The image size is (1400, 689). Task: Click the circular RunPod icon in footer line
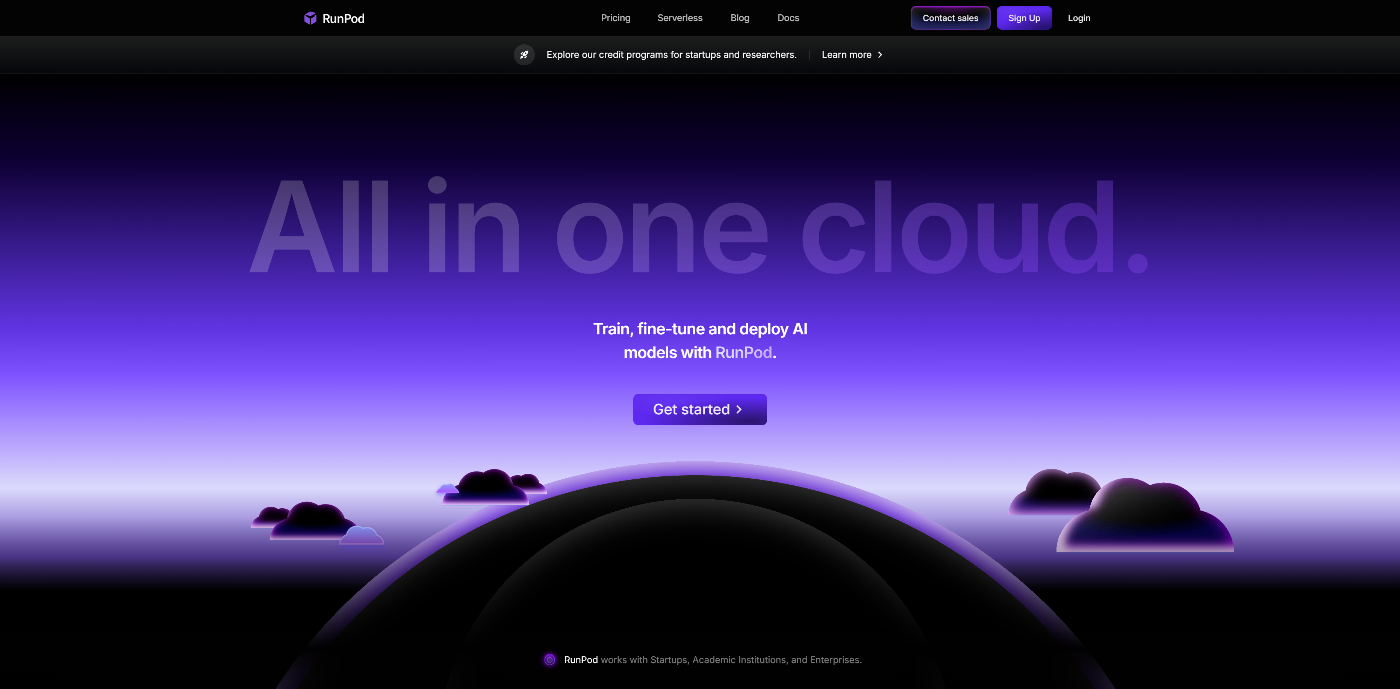click(549, 660)
